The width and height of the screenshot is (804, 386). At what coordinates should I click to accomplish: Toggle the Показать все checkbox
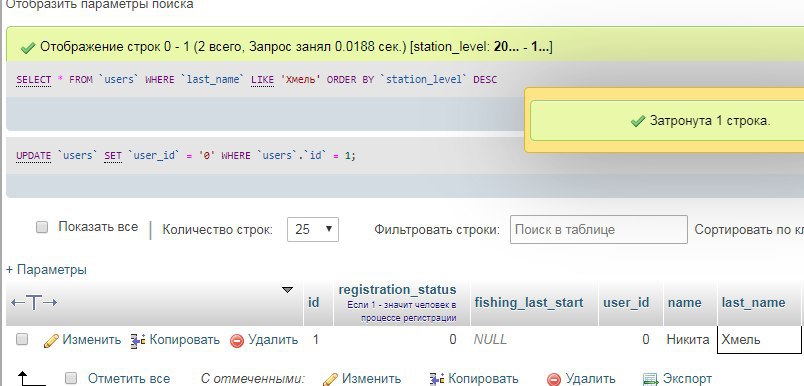(x=42, y=227)
